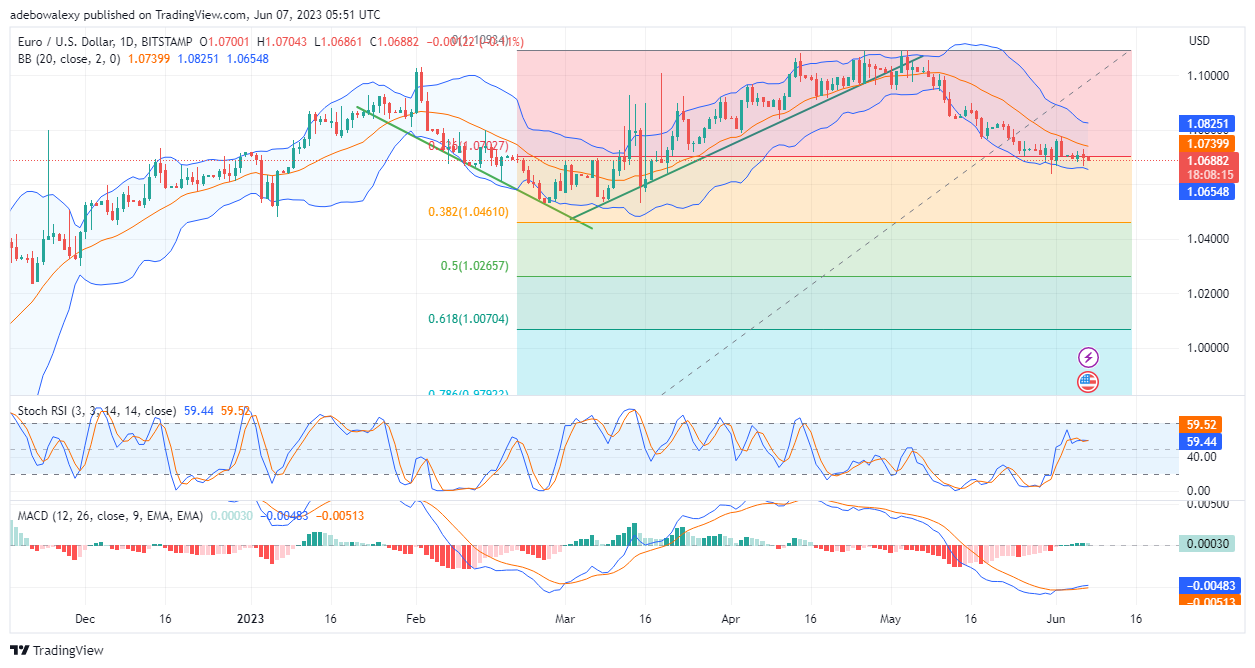Click the 1.10000 price axis label
Viewport: 1255px width, 668px height.
click(1207, 76)
